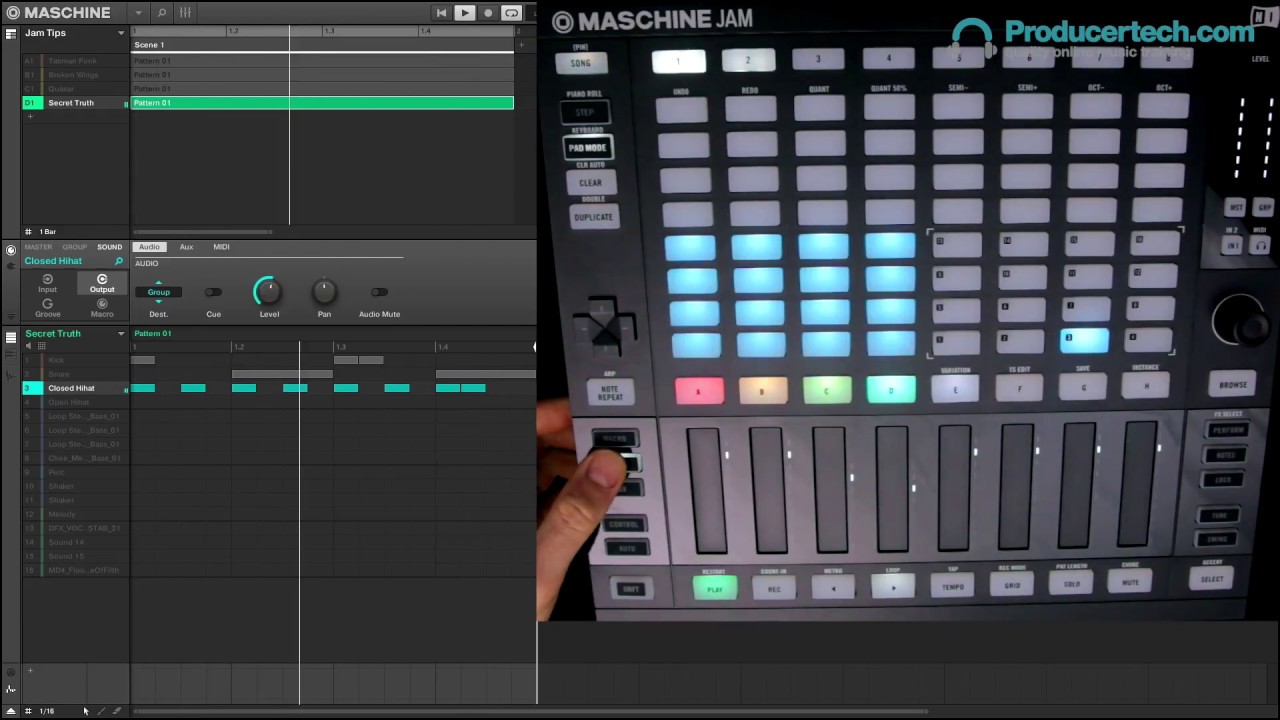Image resolution: width=1280 pixels, height=720 pixels.
Task: Toggle the Audio Mute switch
Action: pyautogui.click(x=379, y=293)
